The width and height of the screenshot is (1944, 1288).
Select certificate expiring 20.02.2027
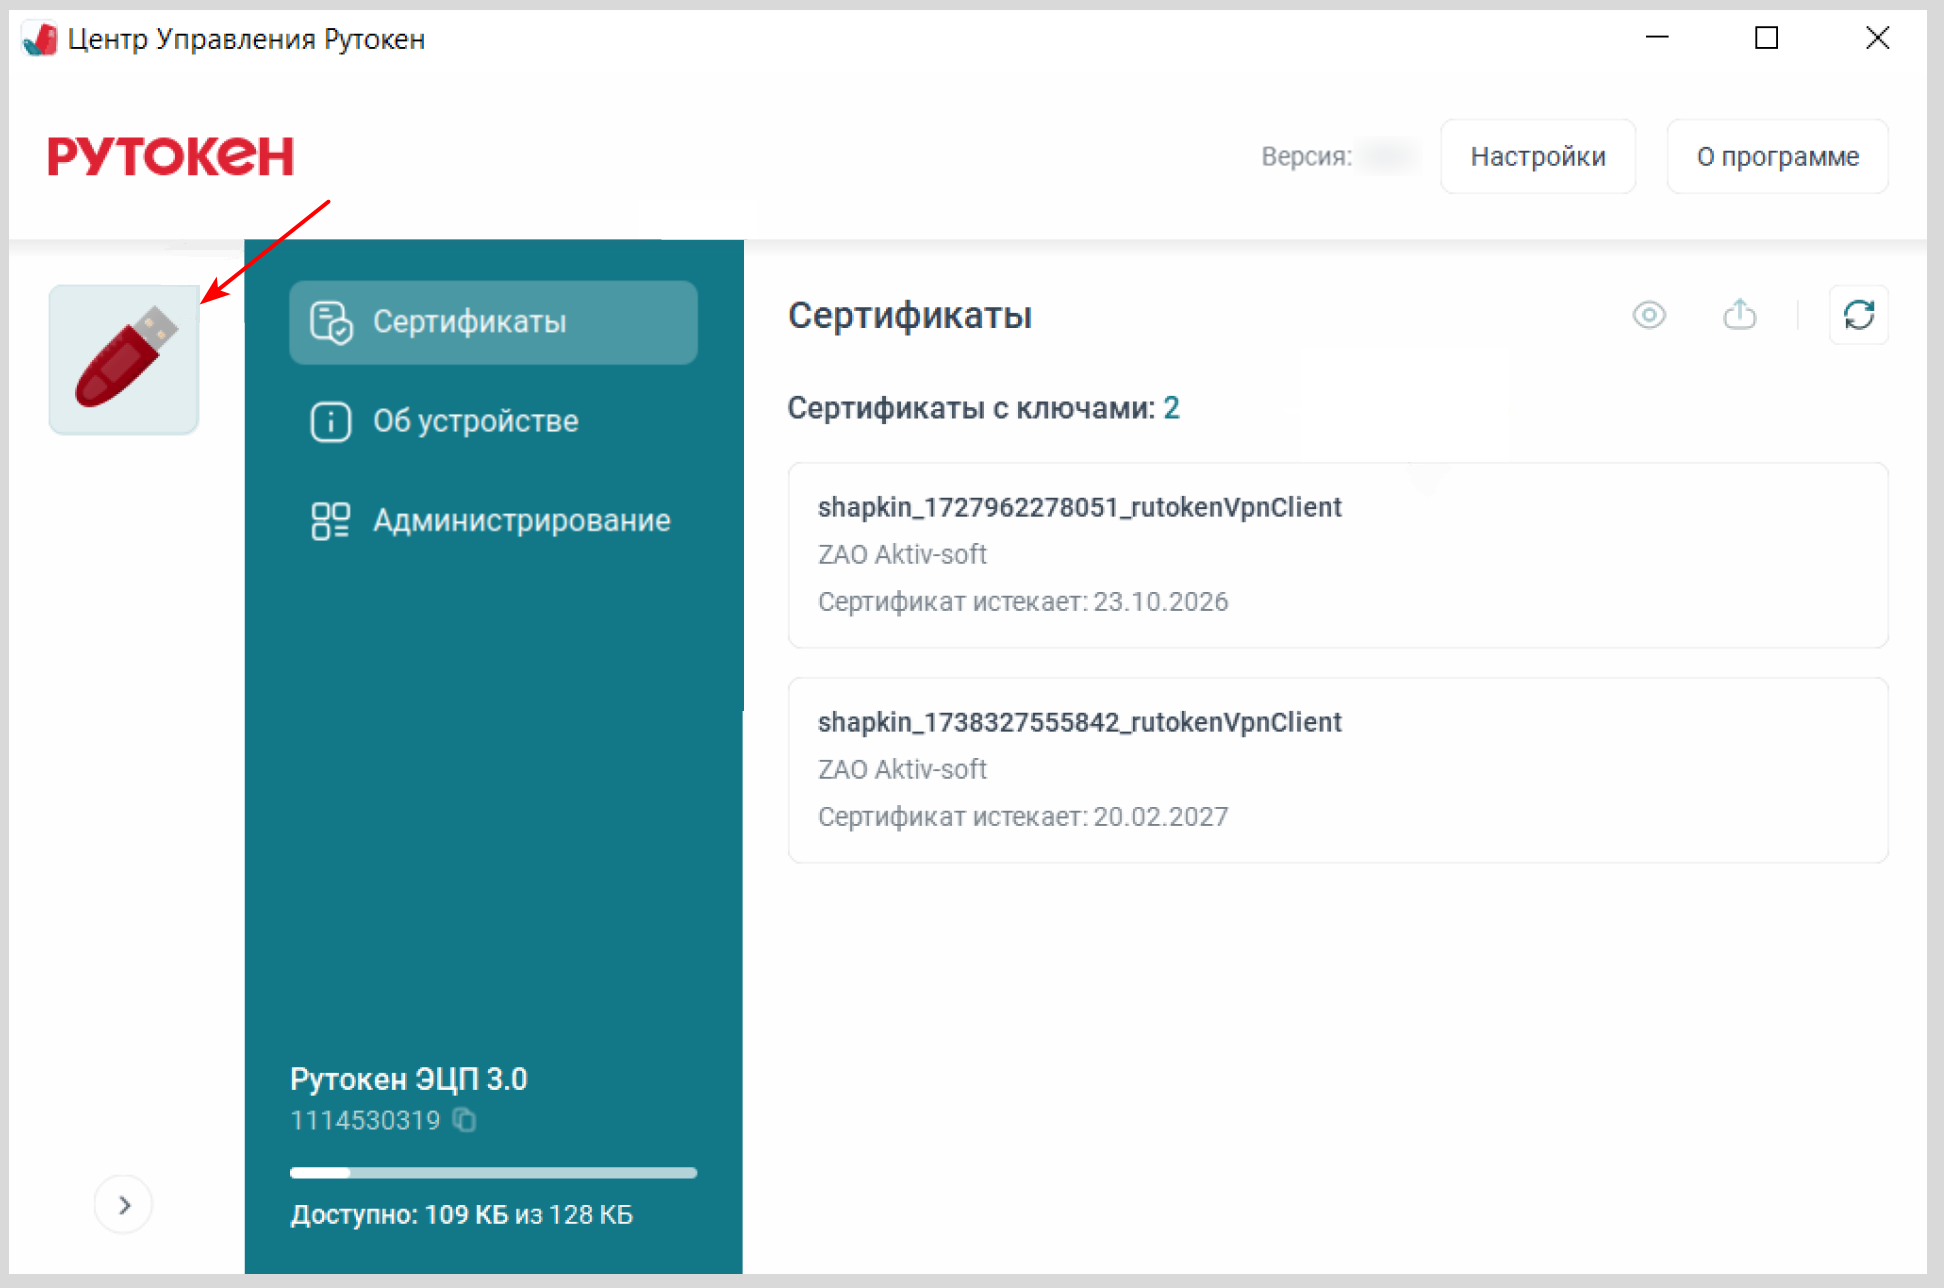[1337, 770]
